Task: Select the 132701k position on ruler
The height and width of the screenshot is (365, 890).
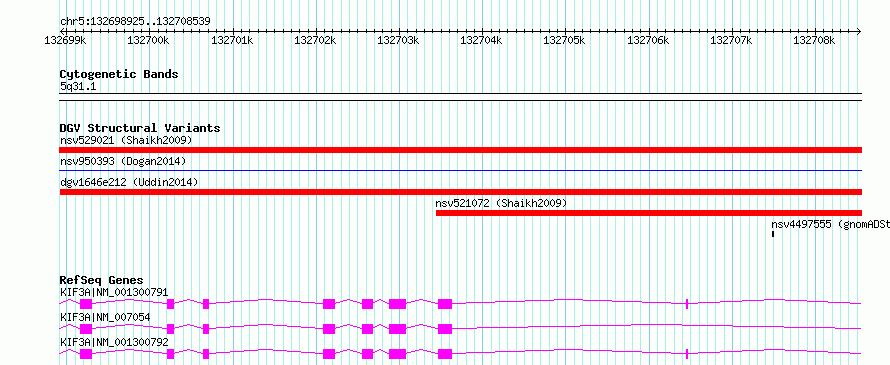Action: (232, 40)
